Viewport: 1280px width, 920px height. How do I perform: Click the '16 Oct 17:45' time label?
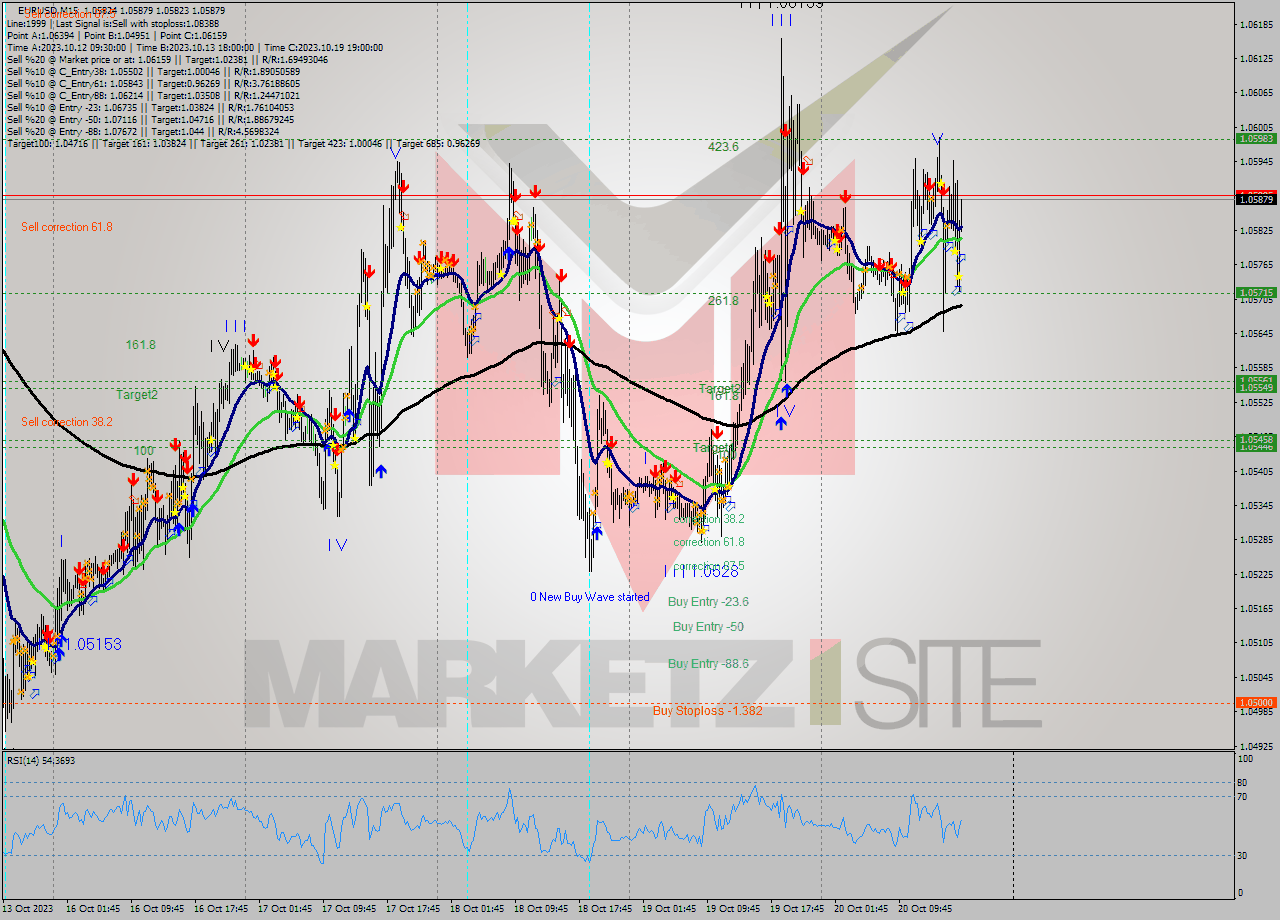221,909
